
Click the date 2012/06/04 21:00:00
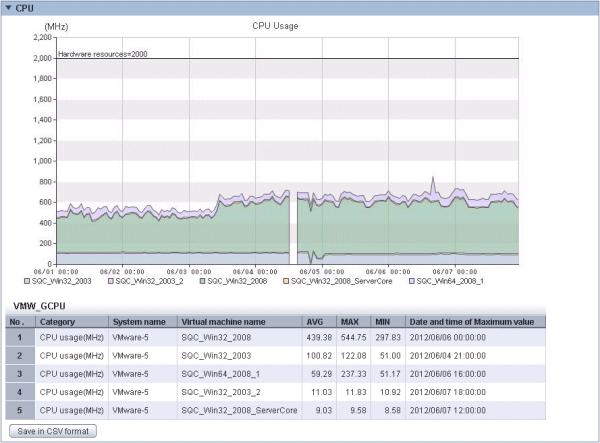point(448,356)
